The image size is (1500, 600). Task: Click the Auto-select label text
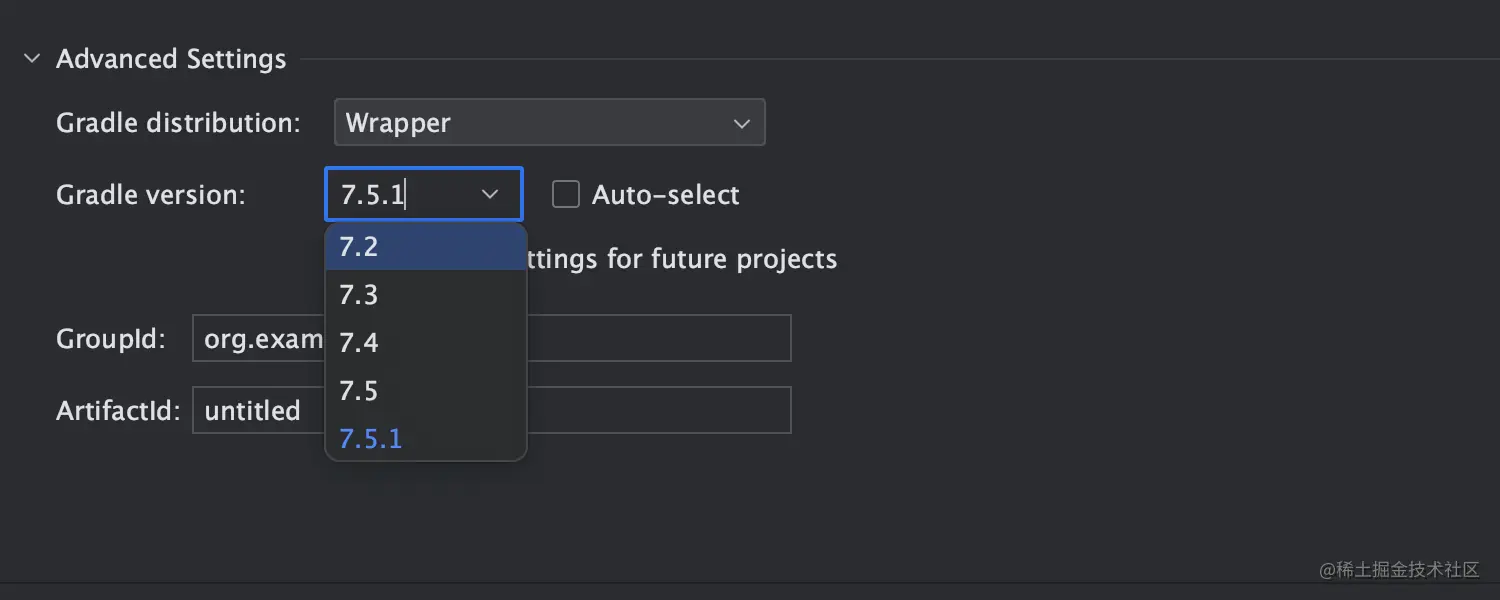[665, 195]
